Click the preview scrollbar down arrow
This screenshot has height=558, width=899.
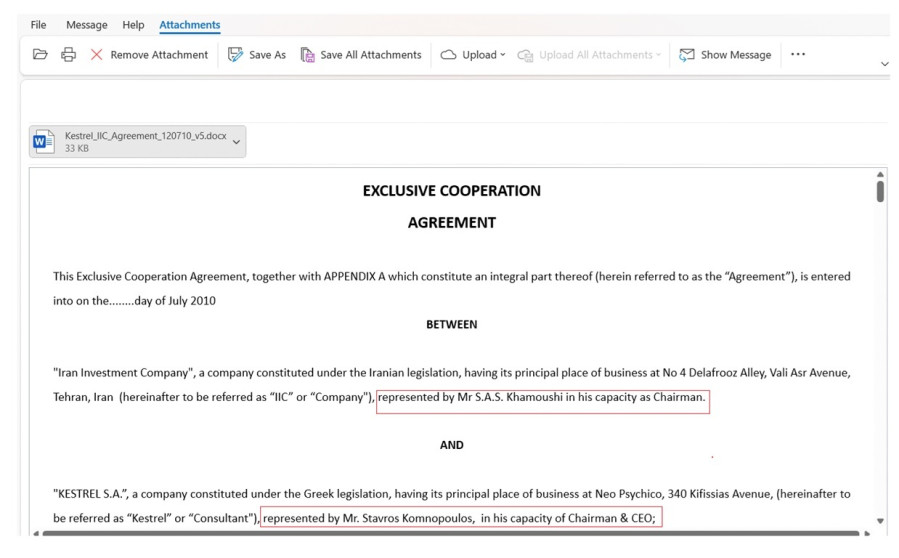pos(880,521)
